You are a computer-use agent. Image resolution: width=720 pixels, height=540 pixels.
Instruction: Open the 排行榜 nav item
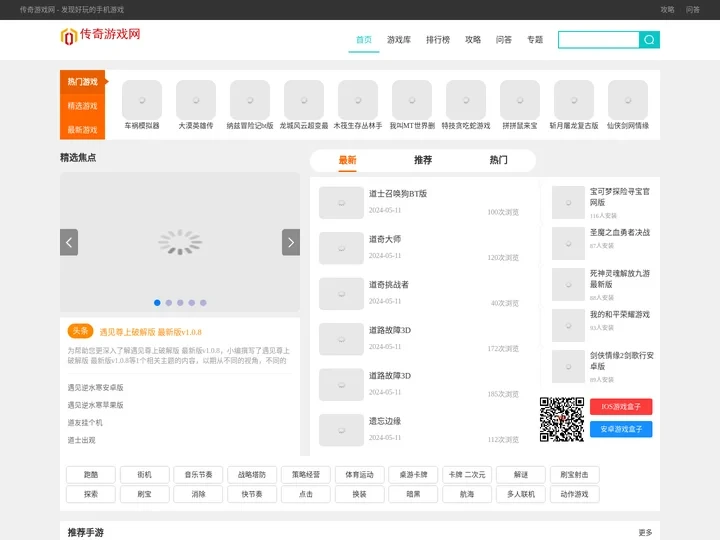[438, 39]
